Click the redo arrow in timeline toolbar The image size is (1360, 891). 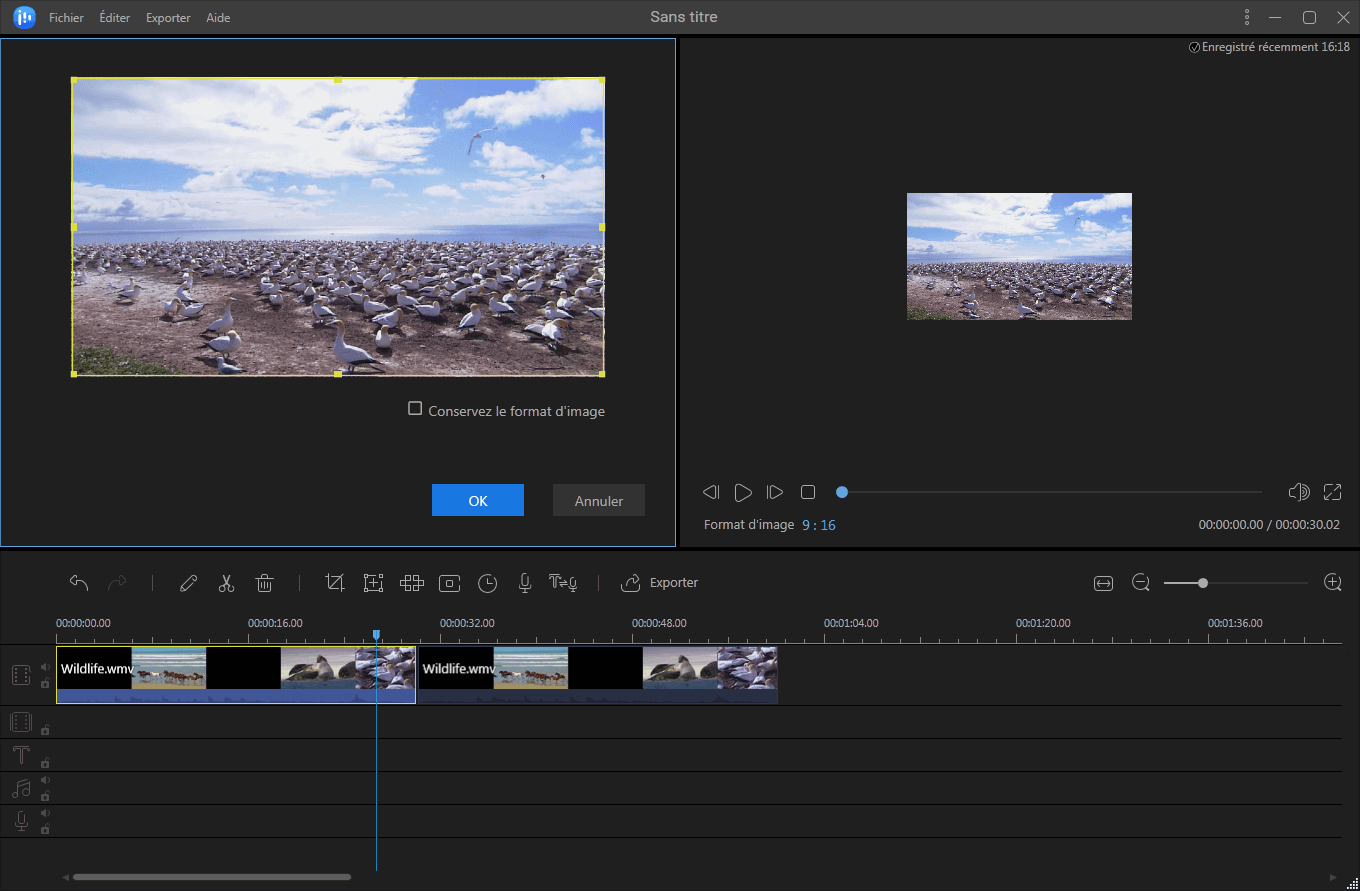pyautogui.click(x=117, y=583)
